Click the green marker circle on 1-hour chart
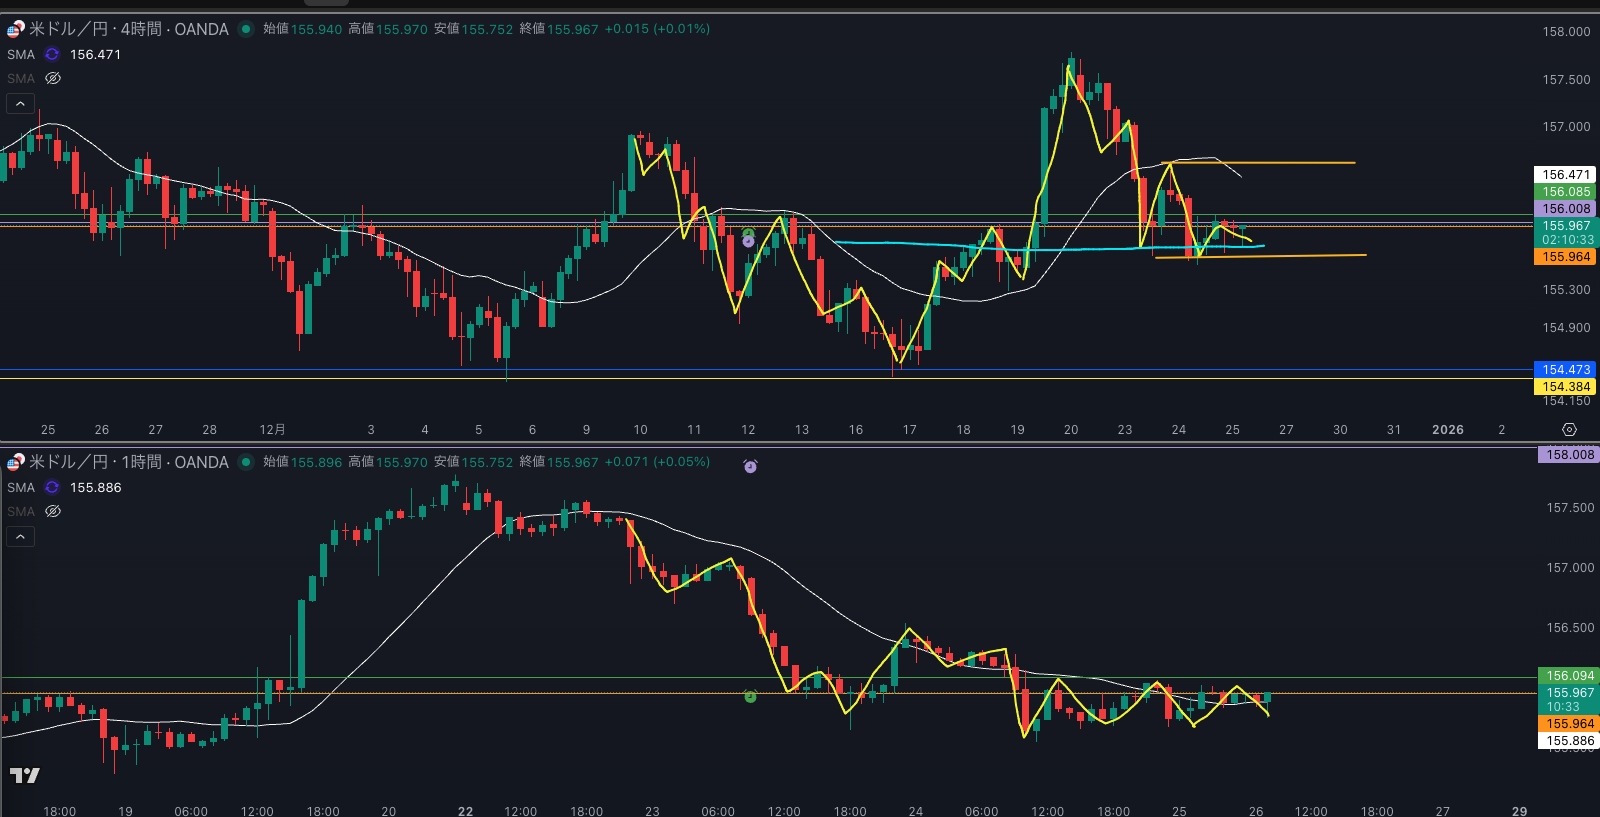Screen dimensions: 1600x817 click(x=751, y=696)
